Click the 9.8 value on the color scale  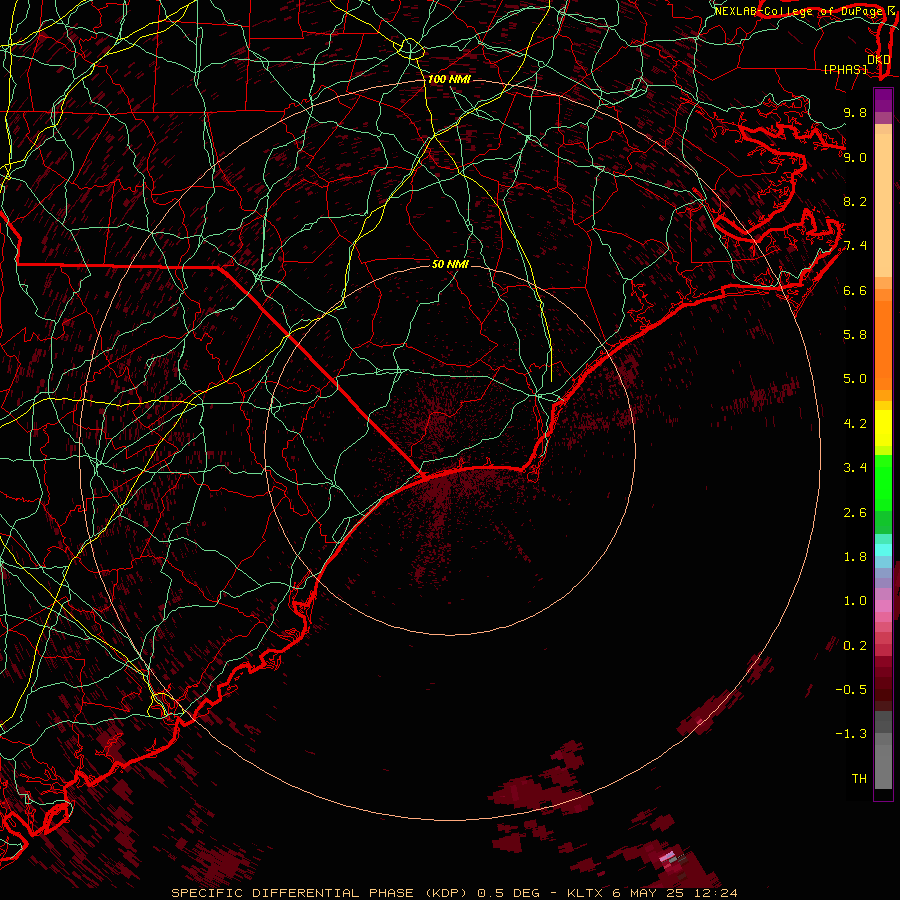(855, 112)
